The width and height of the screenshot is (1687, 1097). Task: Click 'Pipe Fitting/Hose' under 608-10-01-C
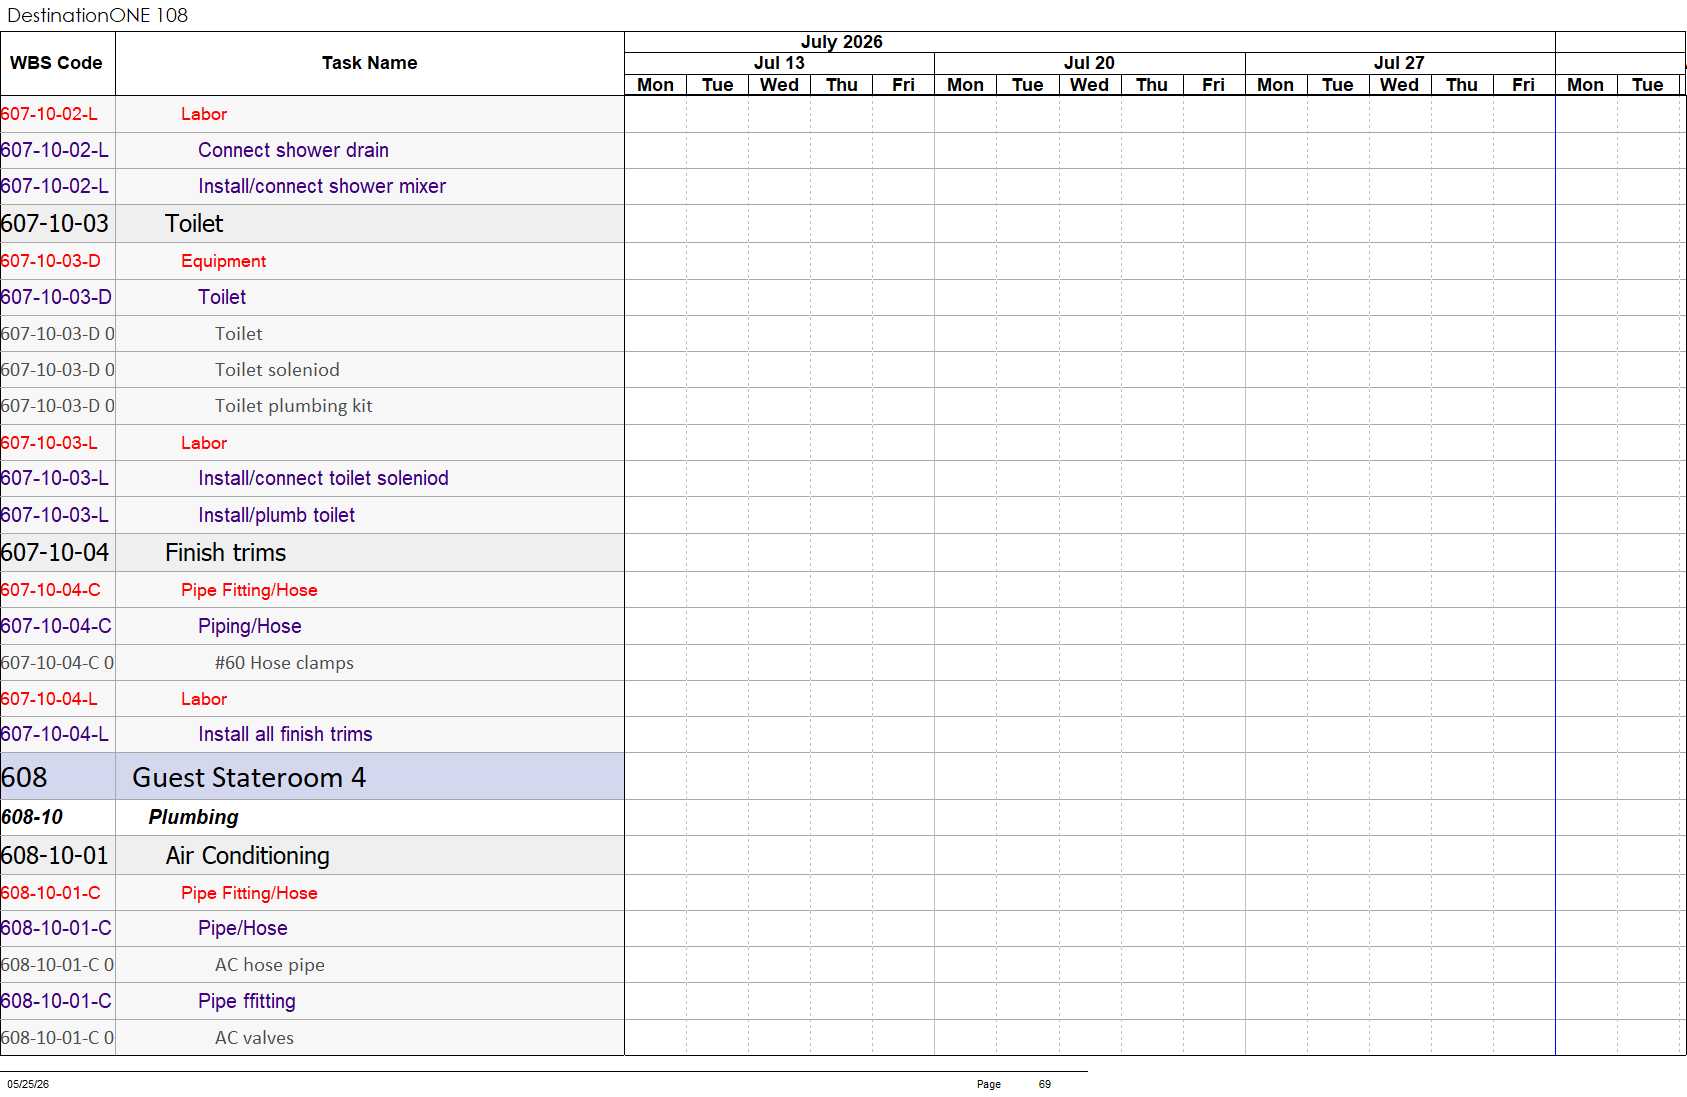pyautogui.click(x=249, y=893)
